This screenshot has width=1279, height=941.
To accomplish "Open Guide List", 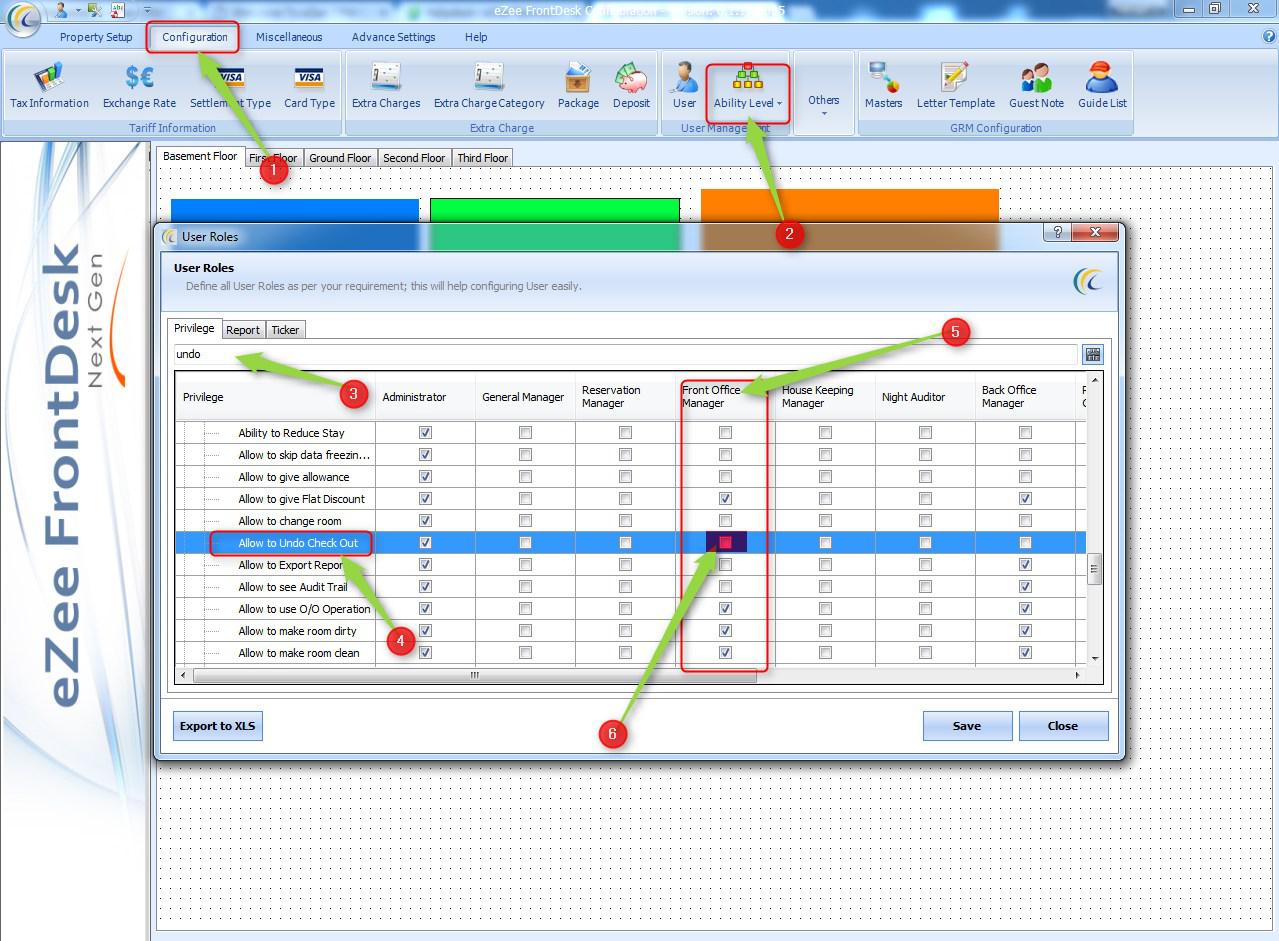I will [1102, 87].
